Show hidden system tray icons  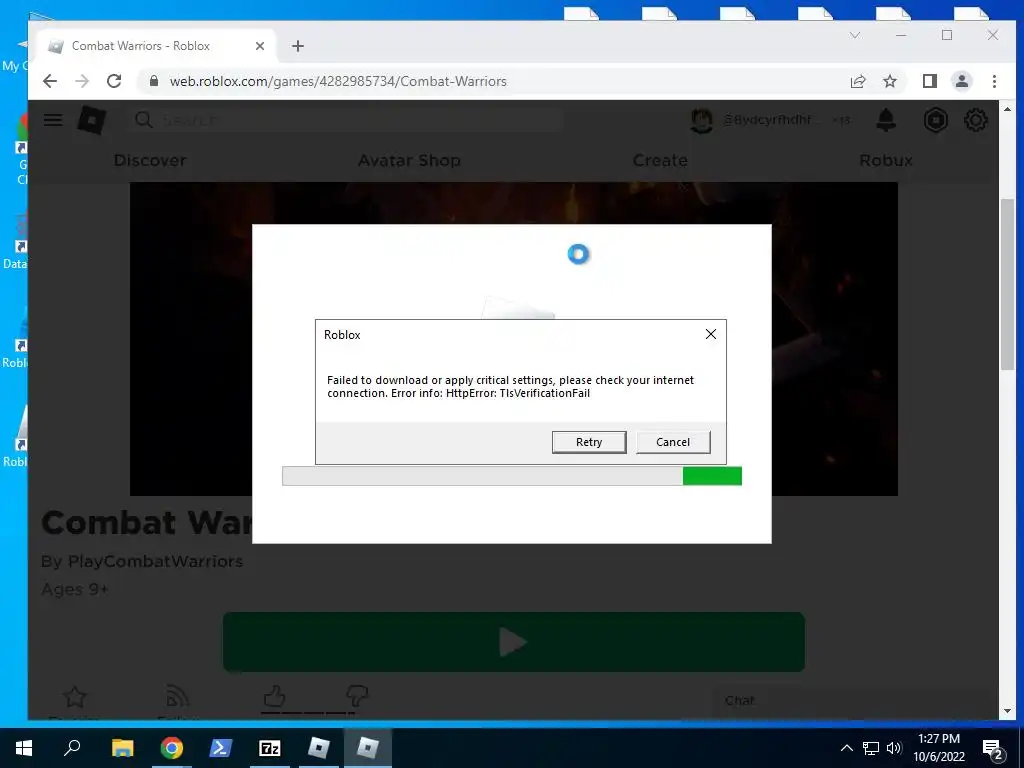coord(846,748)
